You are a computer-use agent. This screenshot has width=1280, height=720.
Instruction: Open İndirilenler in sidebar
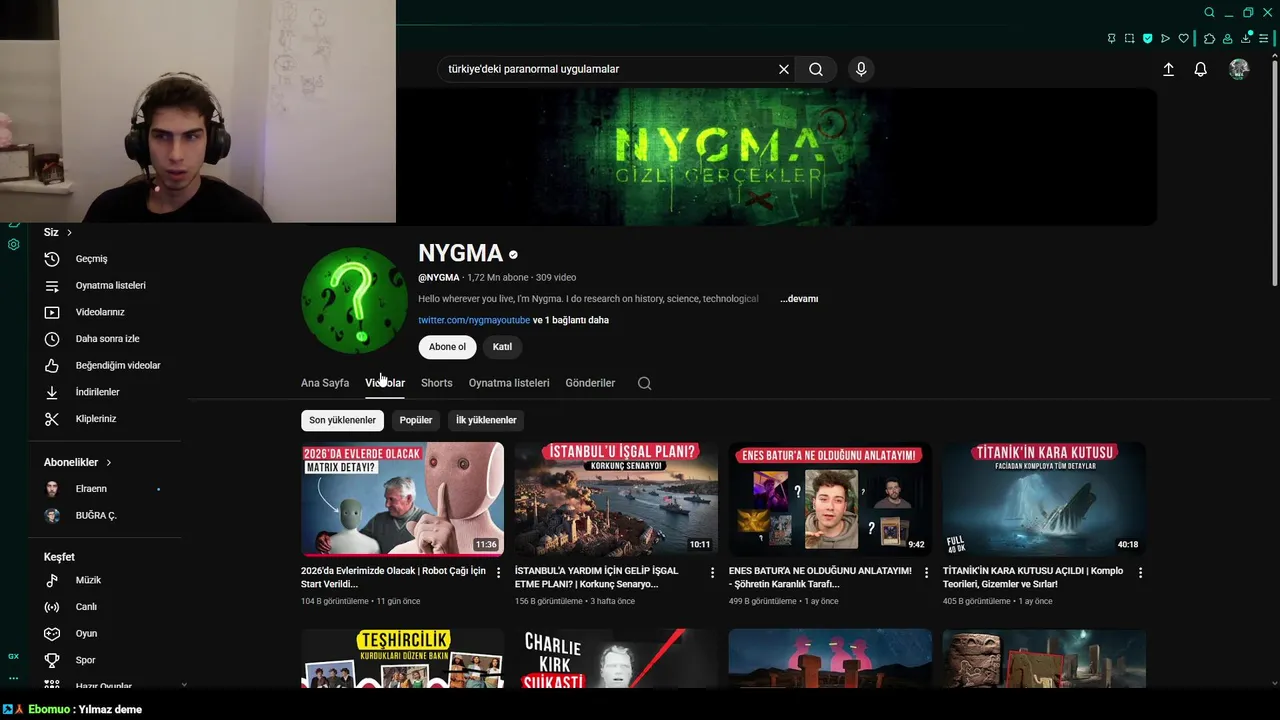click(104, 392)
